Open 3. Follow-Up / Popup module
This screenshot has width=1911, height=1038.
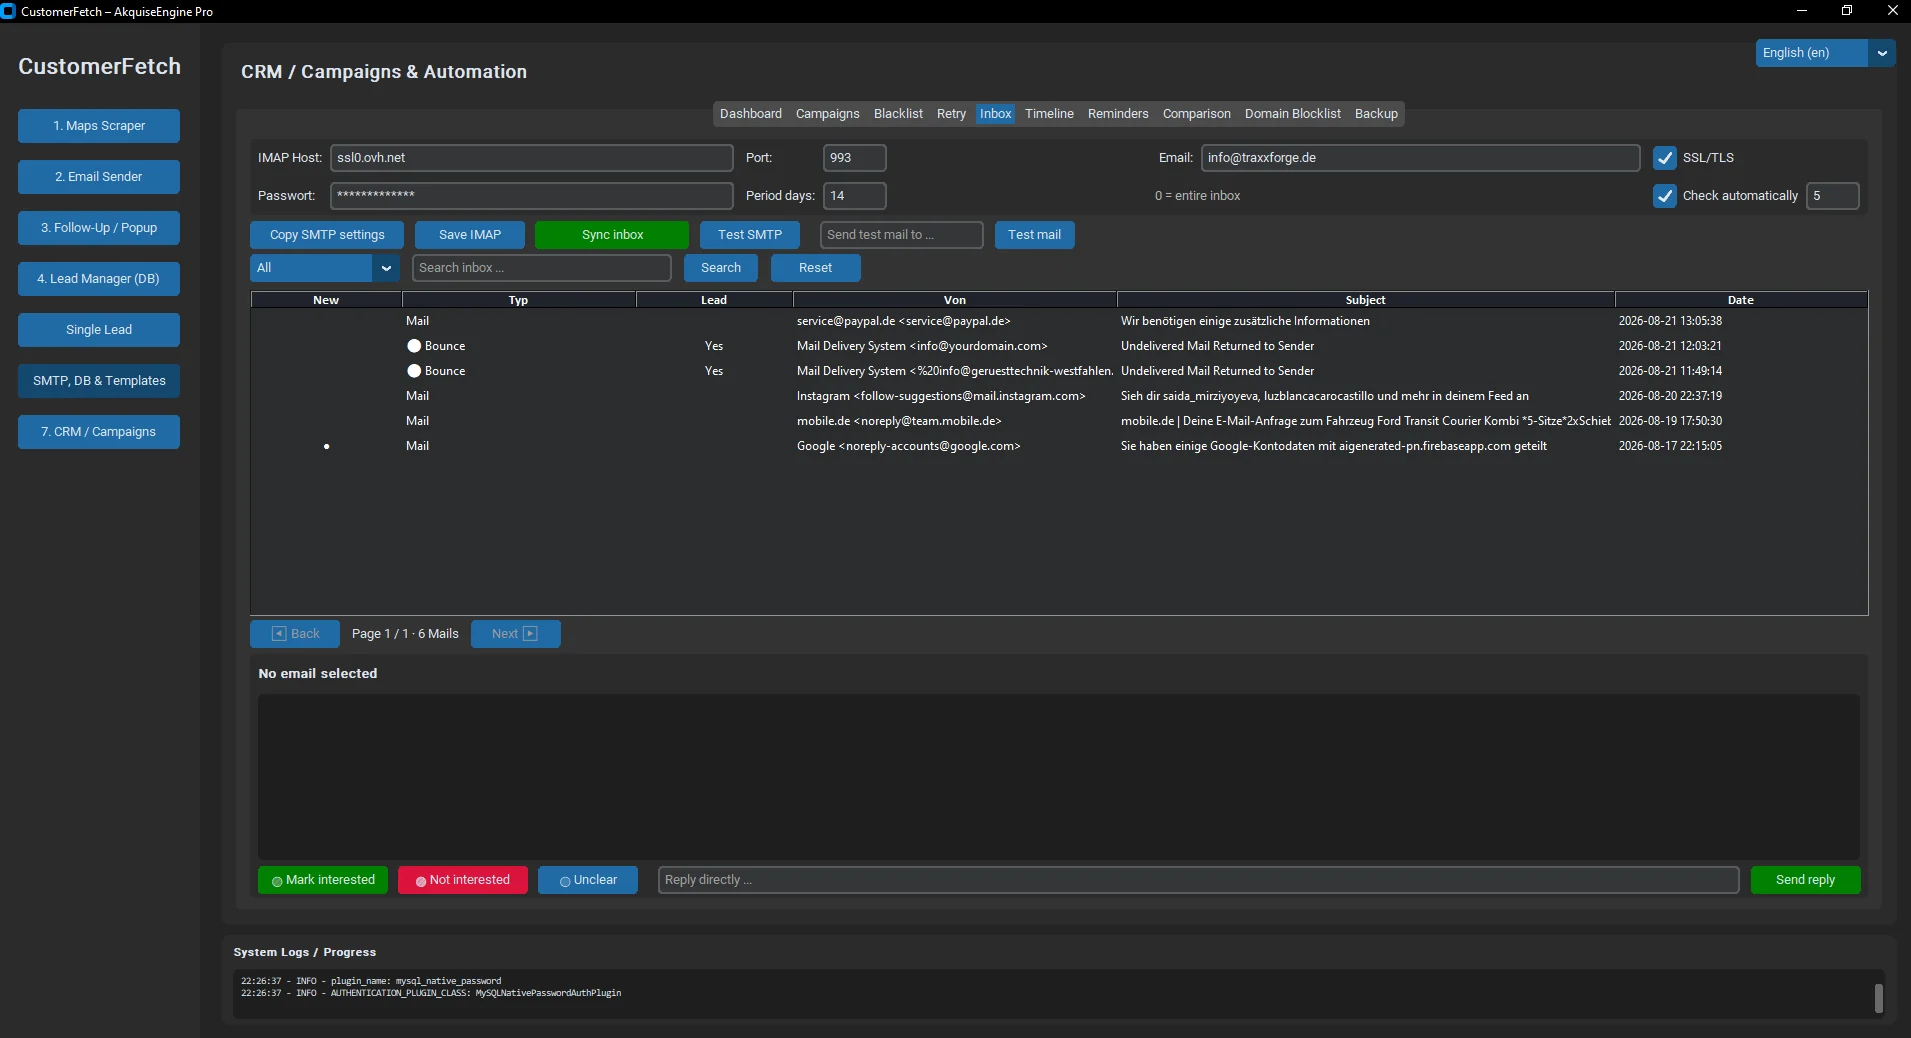click(x=99, y=228)
